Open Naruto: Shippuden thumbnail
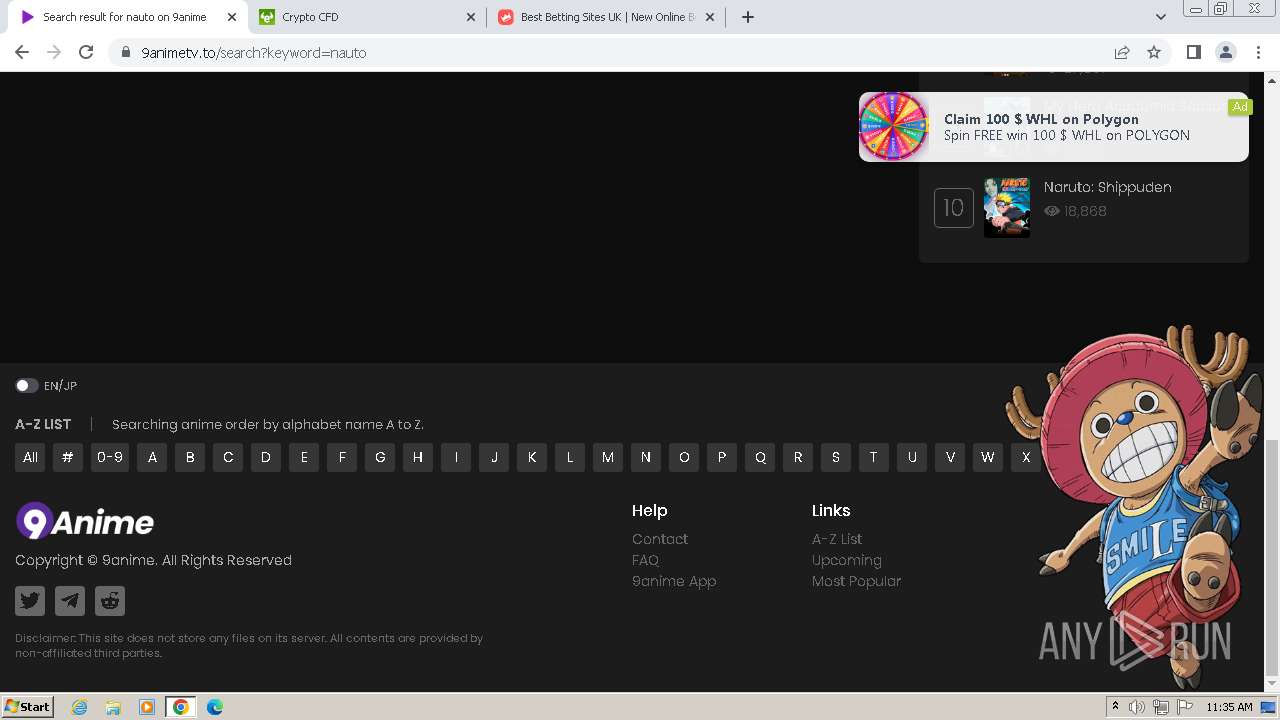Screen dimensions: 1280x720 coord(1007,208)
